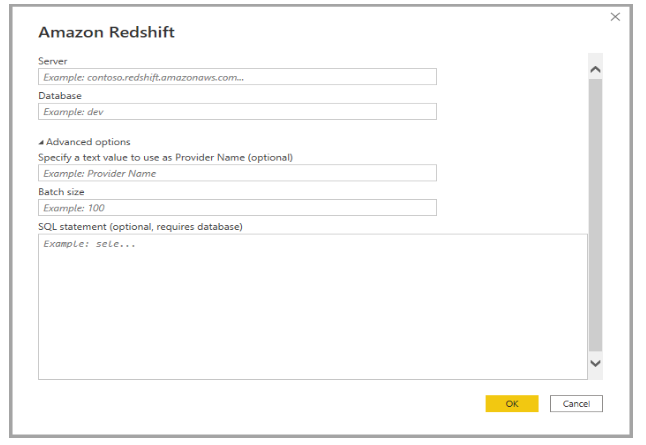Click the Database label above its field
The height and width of the screenshot is (445, 646).
click(60, 96)
